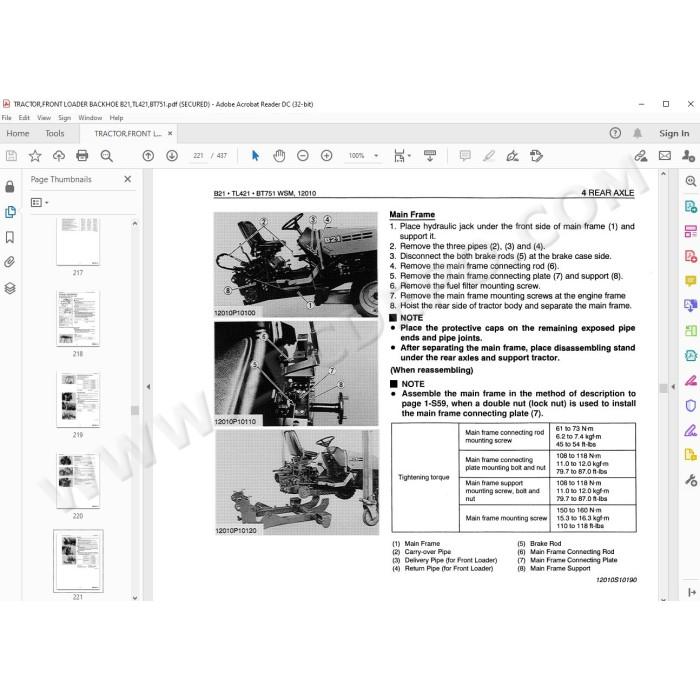The height and width of the screenshot is (700, 700).
Task: Open the Page Thumbnails panel icon
Action: [10, 212]
